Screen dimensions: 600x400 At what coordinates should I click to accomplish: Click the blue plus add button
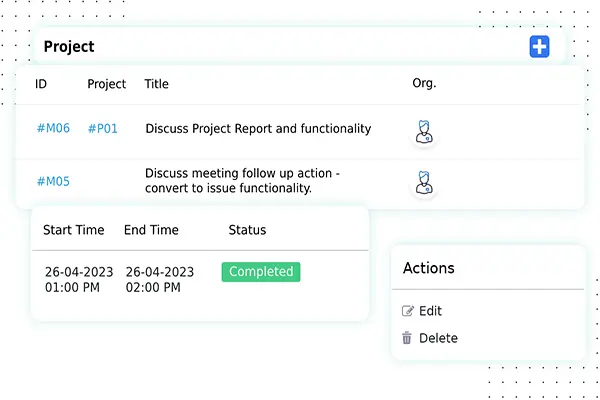click(539, 46)
